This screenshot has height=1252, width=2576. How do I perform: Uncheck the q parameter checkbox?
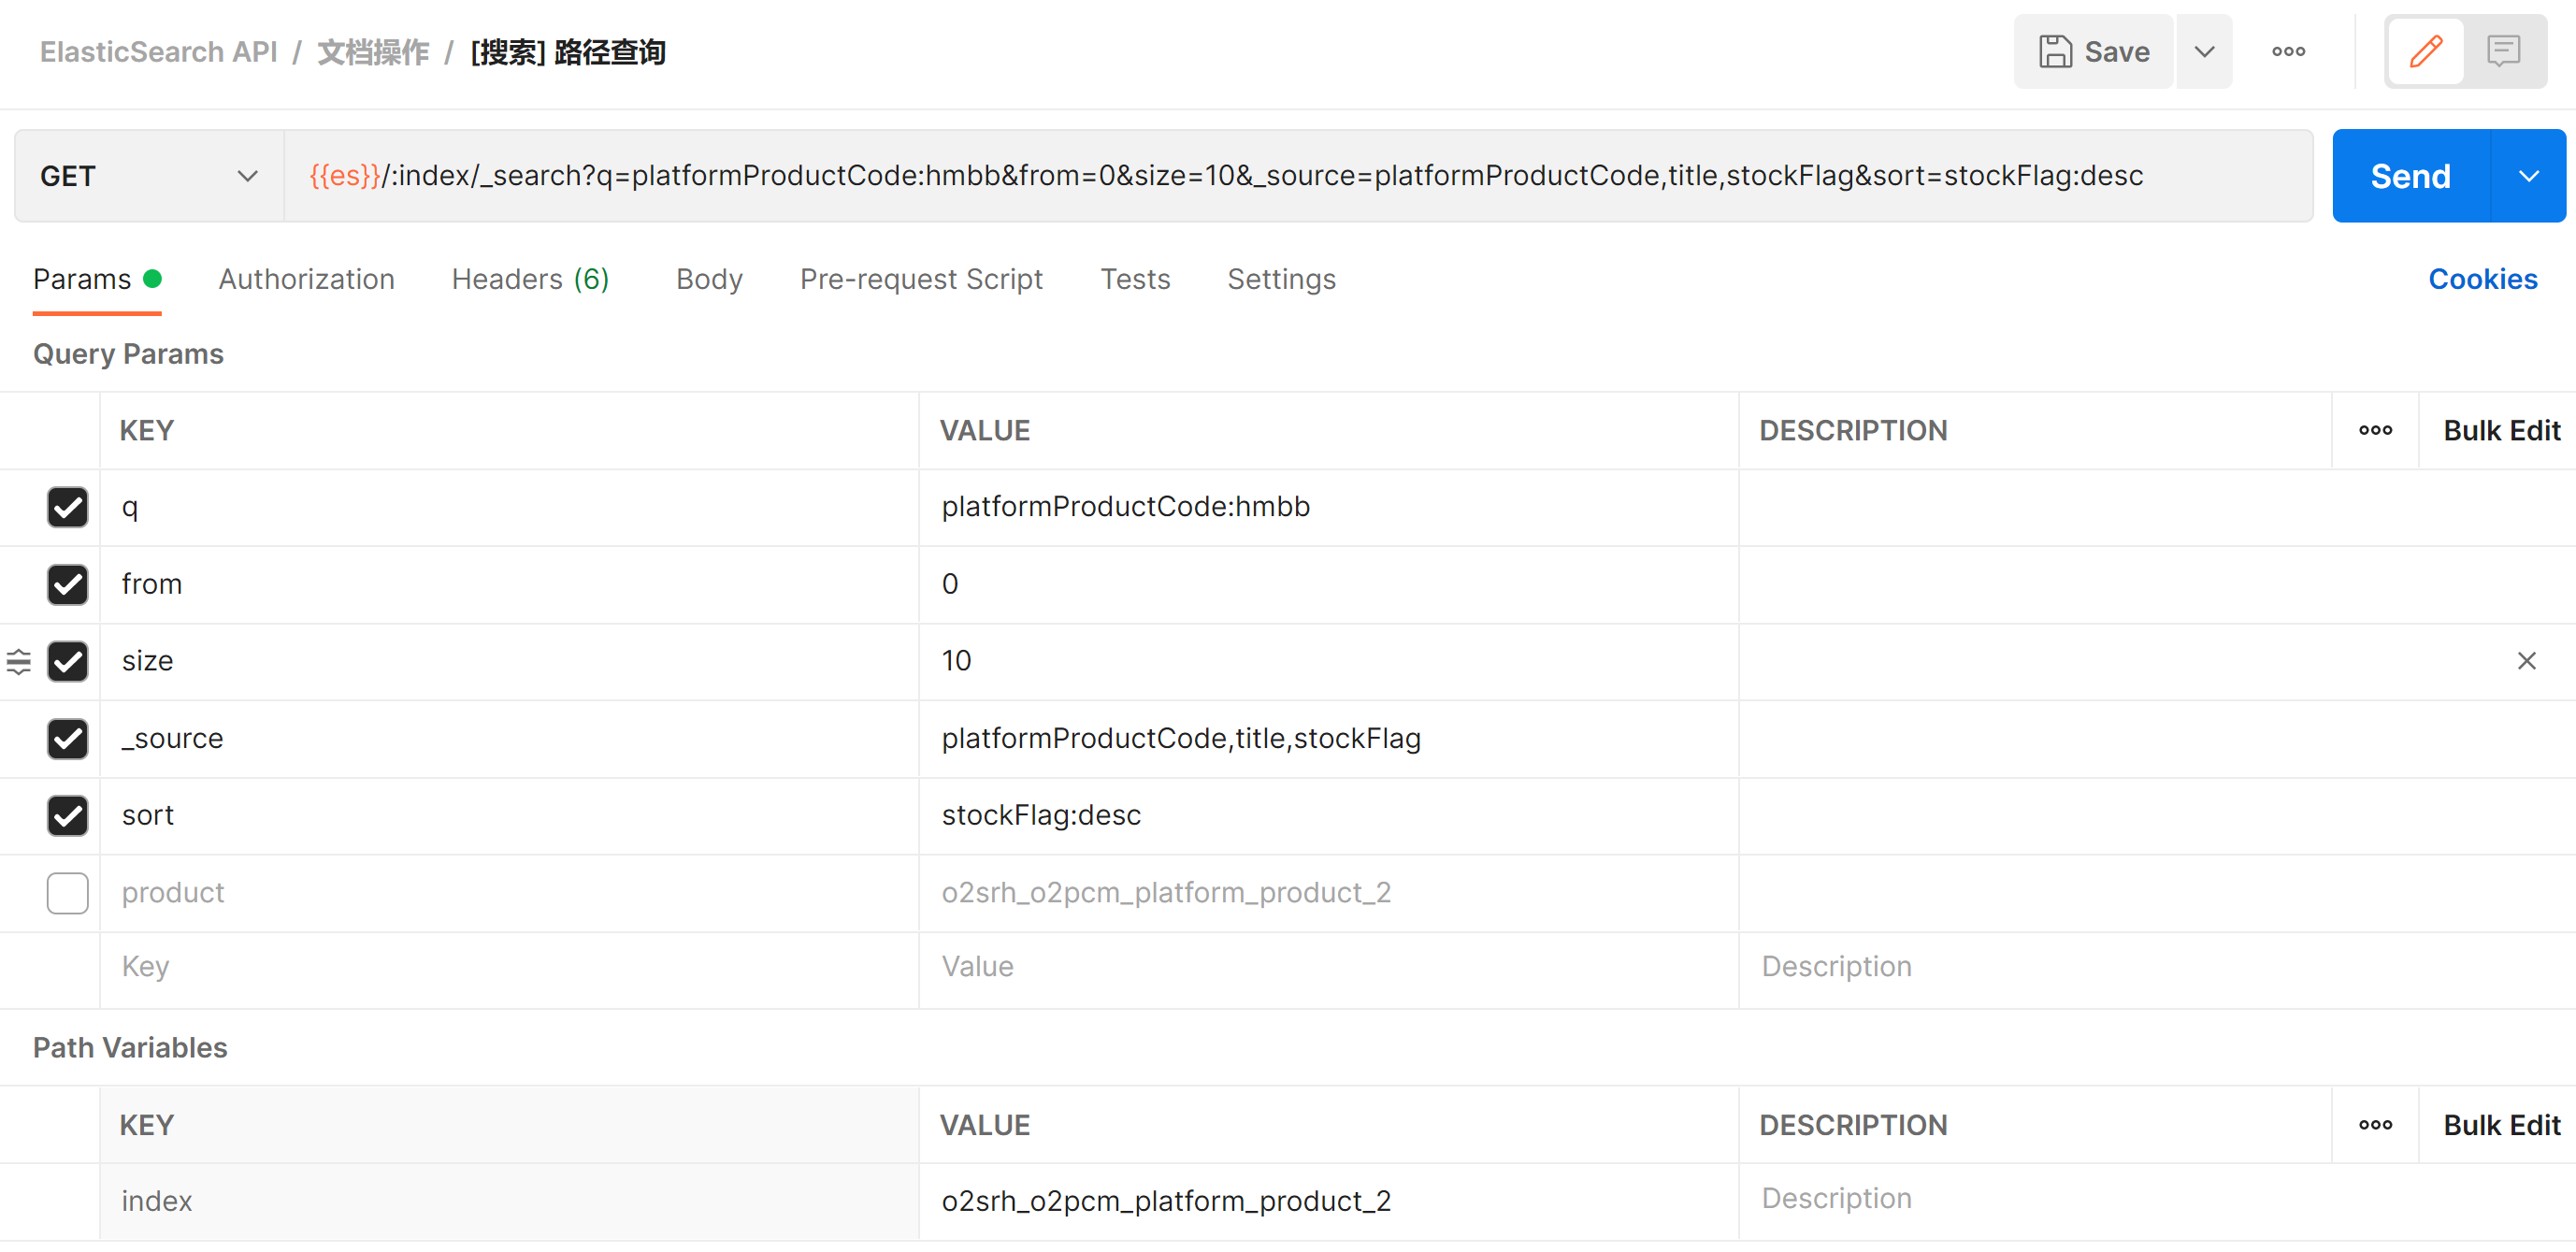(x=67, y=507)
